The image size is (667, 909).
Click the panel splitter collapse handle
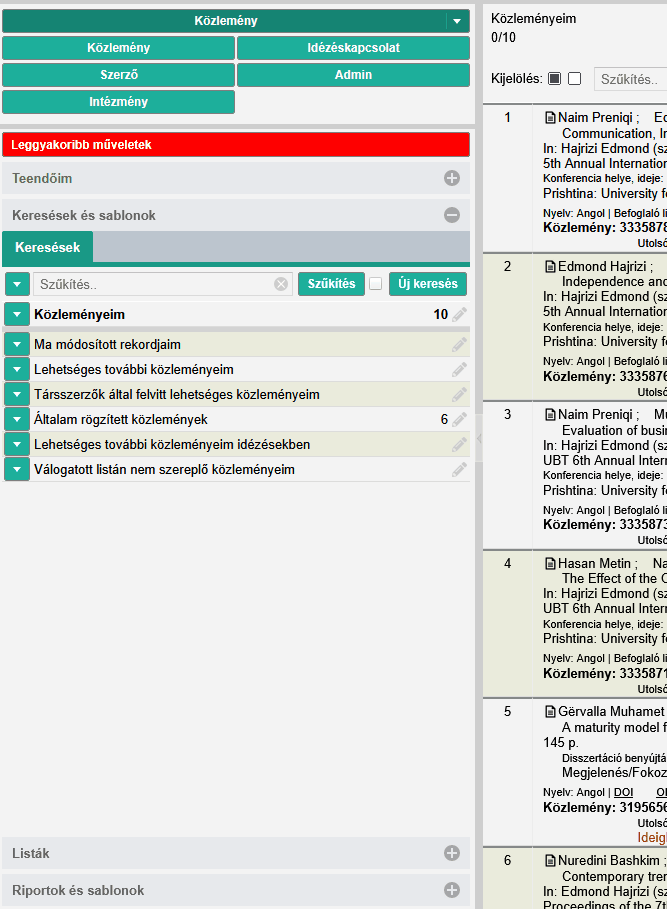pyautogui.click(x=479, y=438)
